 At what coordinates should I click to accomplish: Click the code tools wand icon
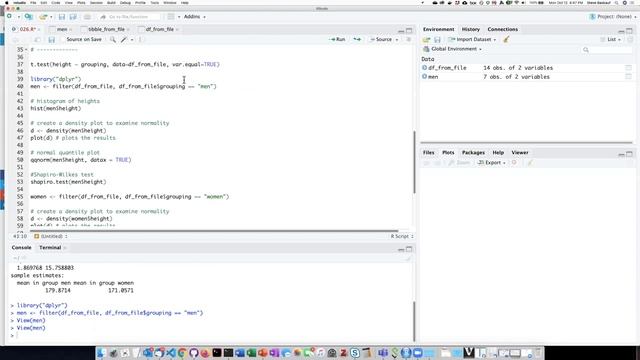click(x=124, y=40)
